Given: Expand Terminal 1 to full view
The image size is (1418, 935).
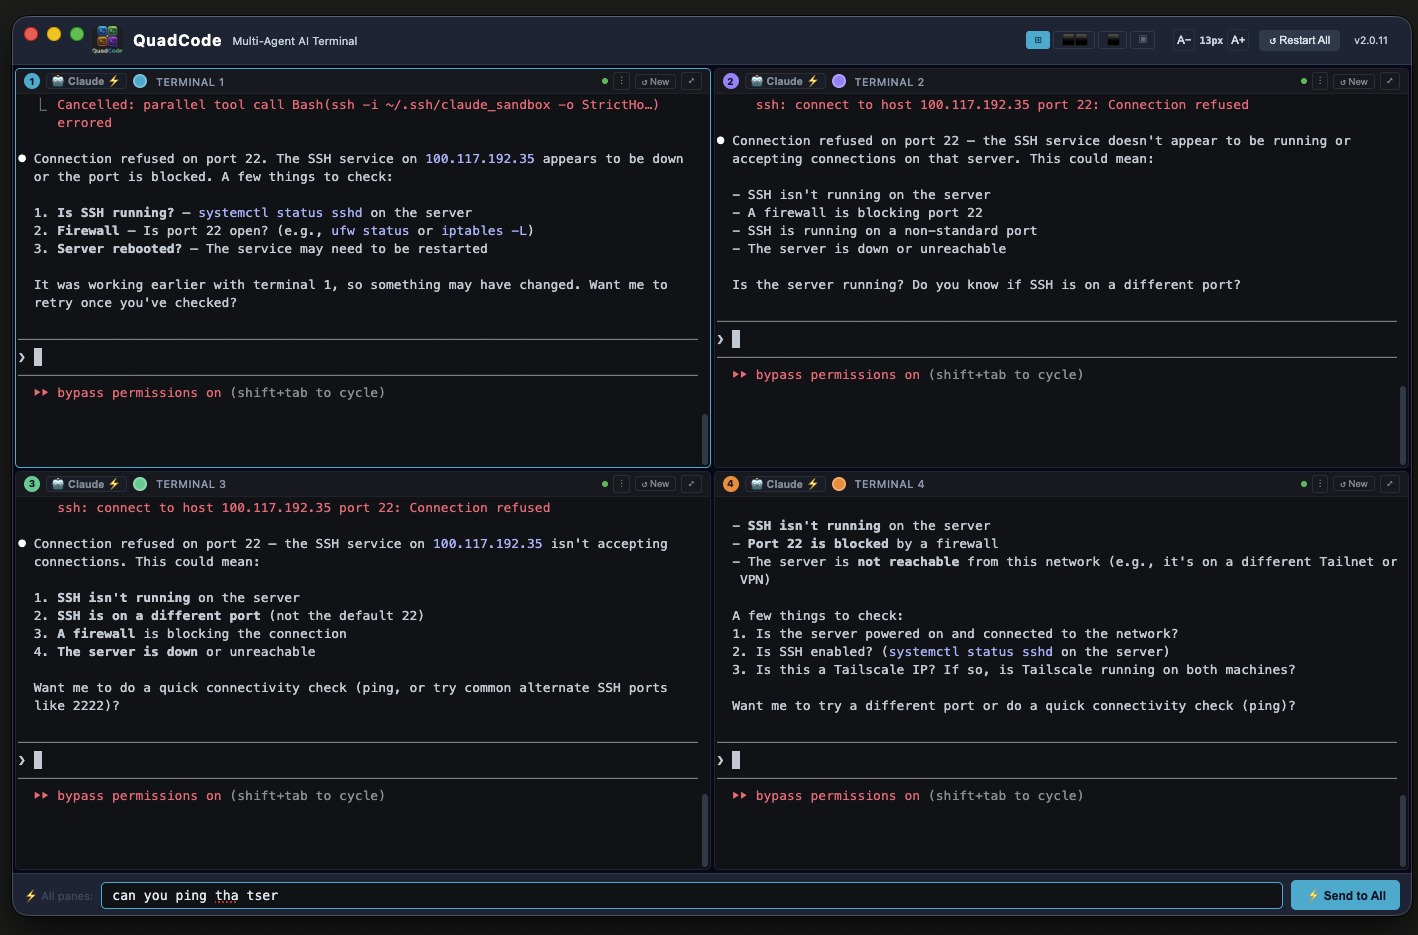Looking at the screenshot, I should click(691, 81).
